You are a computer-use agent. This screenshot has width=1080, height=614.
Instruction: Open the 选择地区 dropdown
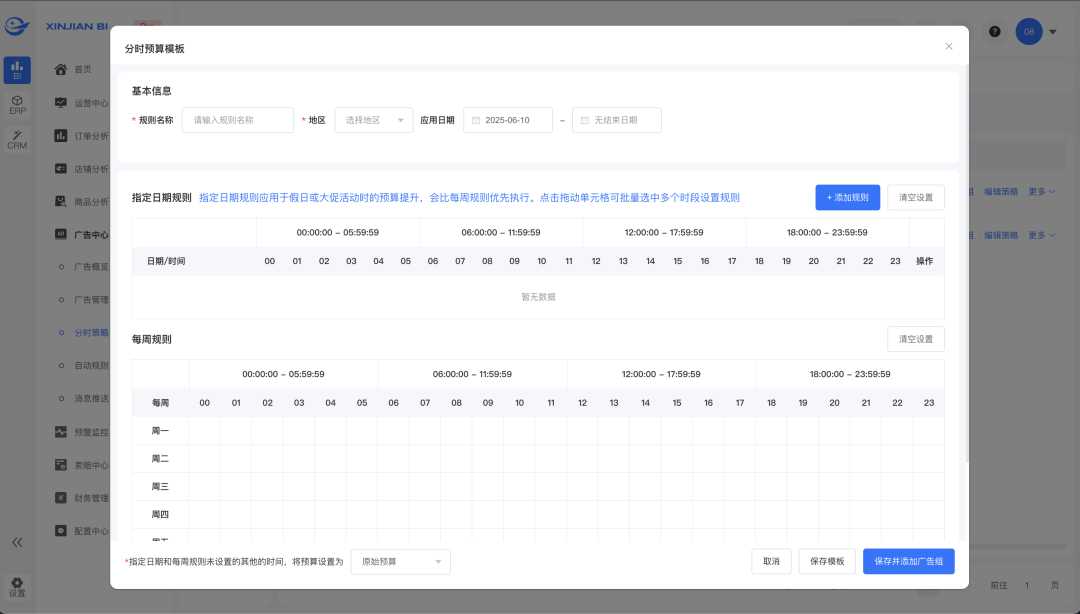pyautogui.click(x=373, y=120)
